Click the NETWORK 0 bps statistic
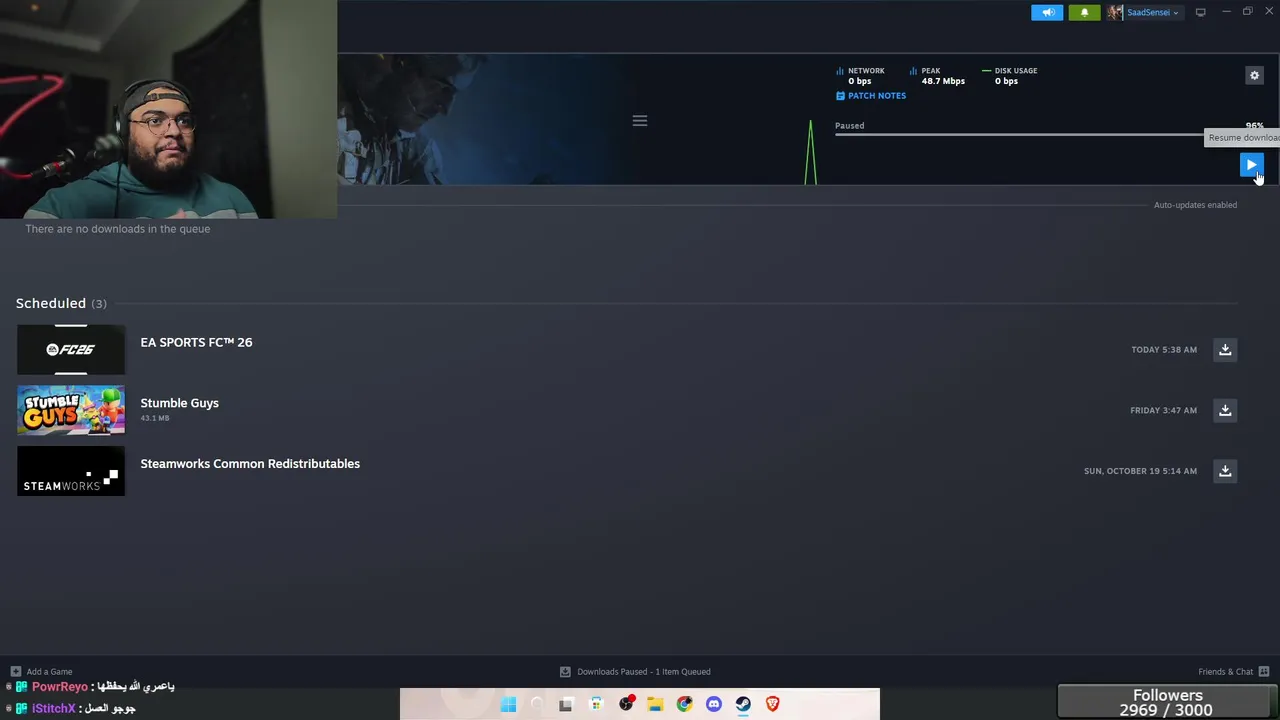The height and width of the screenshot is (720, 1280). pos(861,76)
